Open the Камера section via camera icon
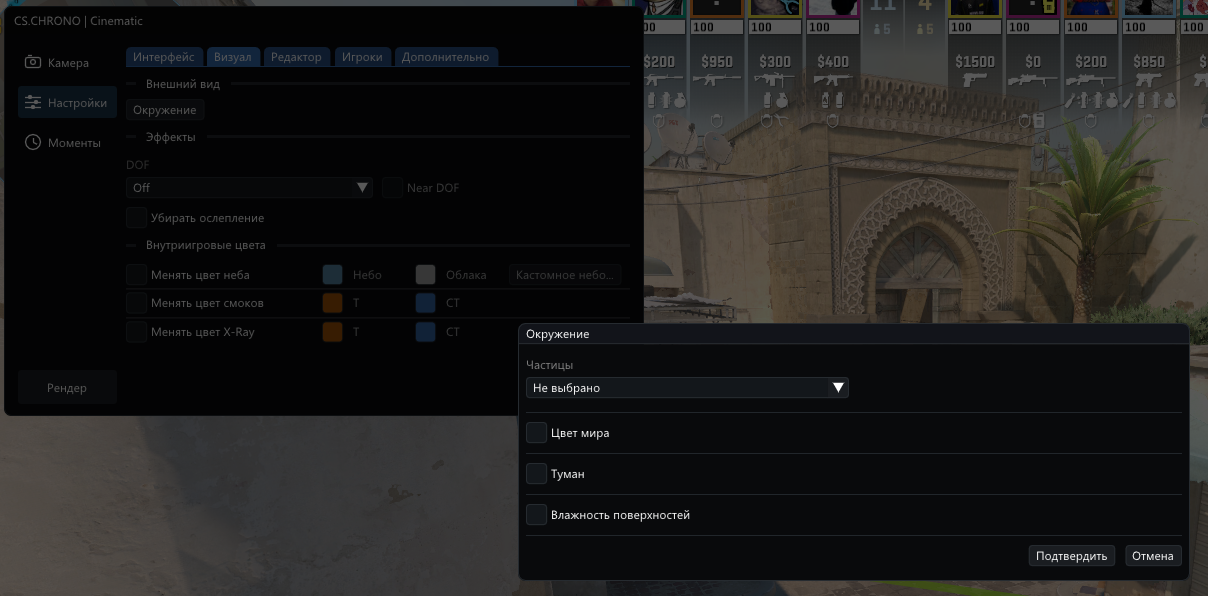Image resolution: width=1208 pixels, height=596 pixels. coord(33,62)
